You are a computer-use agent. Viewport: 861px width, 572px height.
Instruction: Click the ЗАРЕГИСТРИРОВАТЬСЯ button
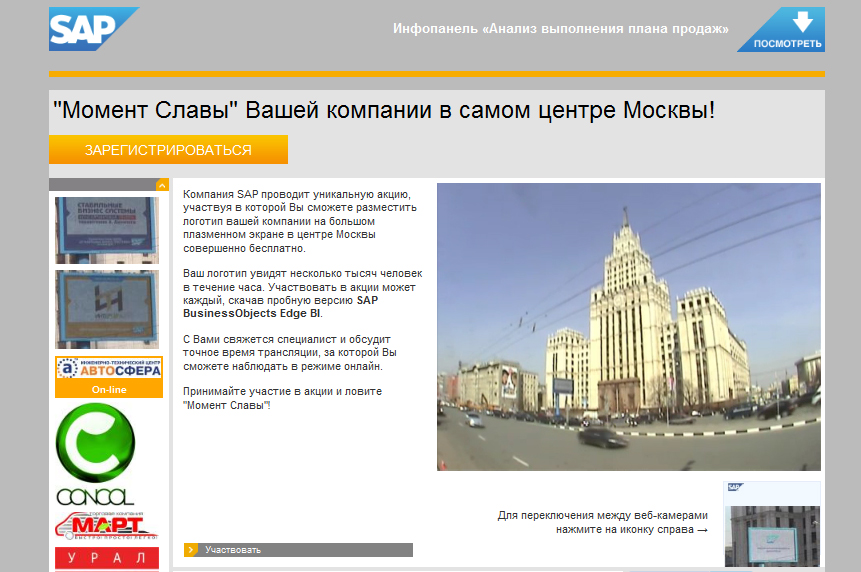(168, 149)
